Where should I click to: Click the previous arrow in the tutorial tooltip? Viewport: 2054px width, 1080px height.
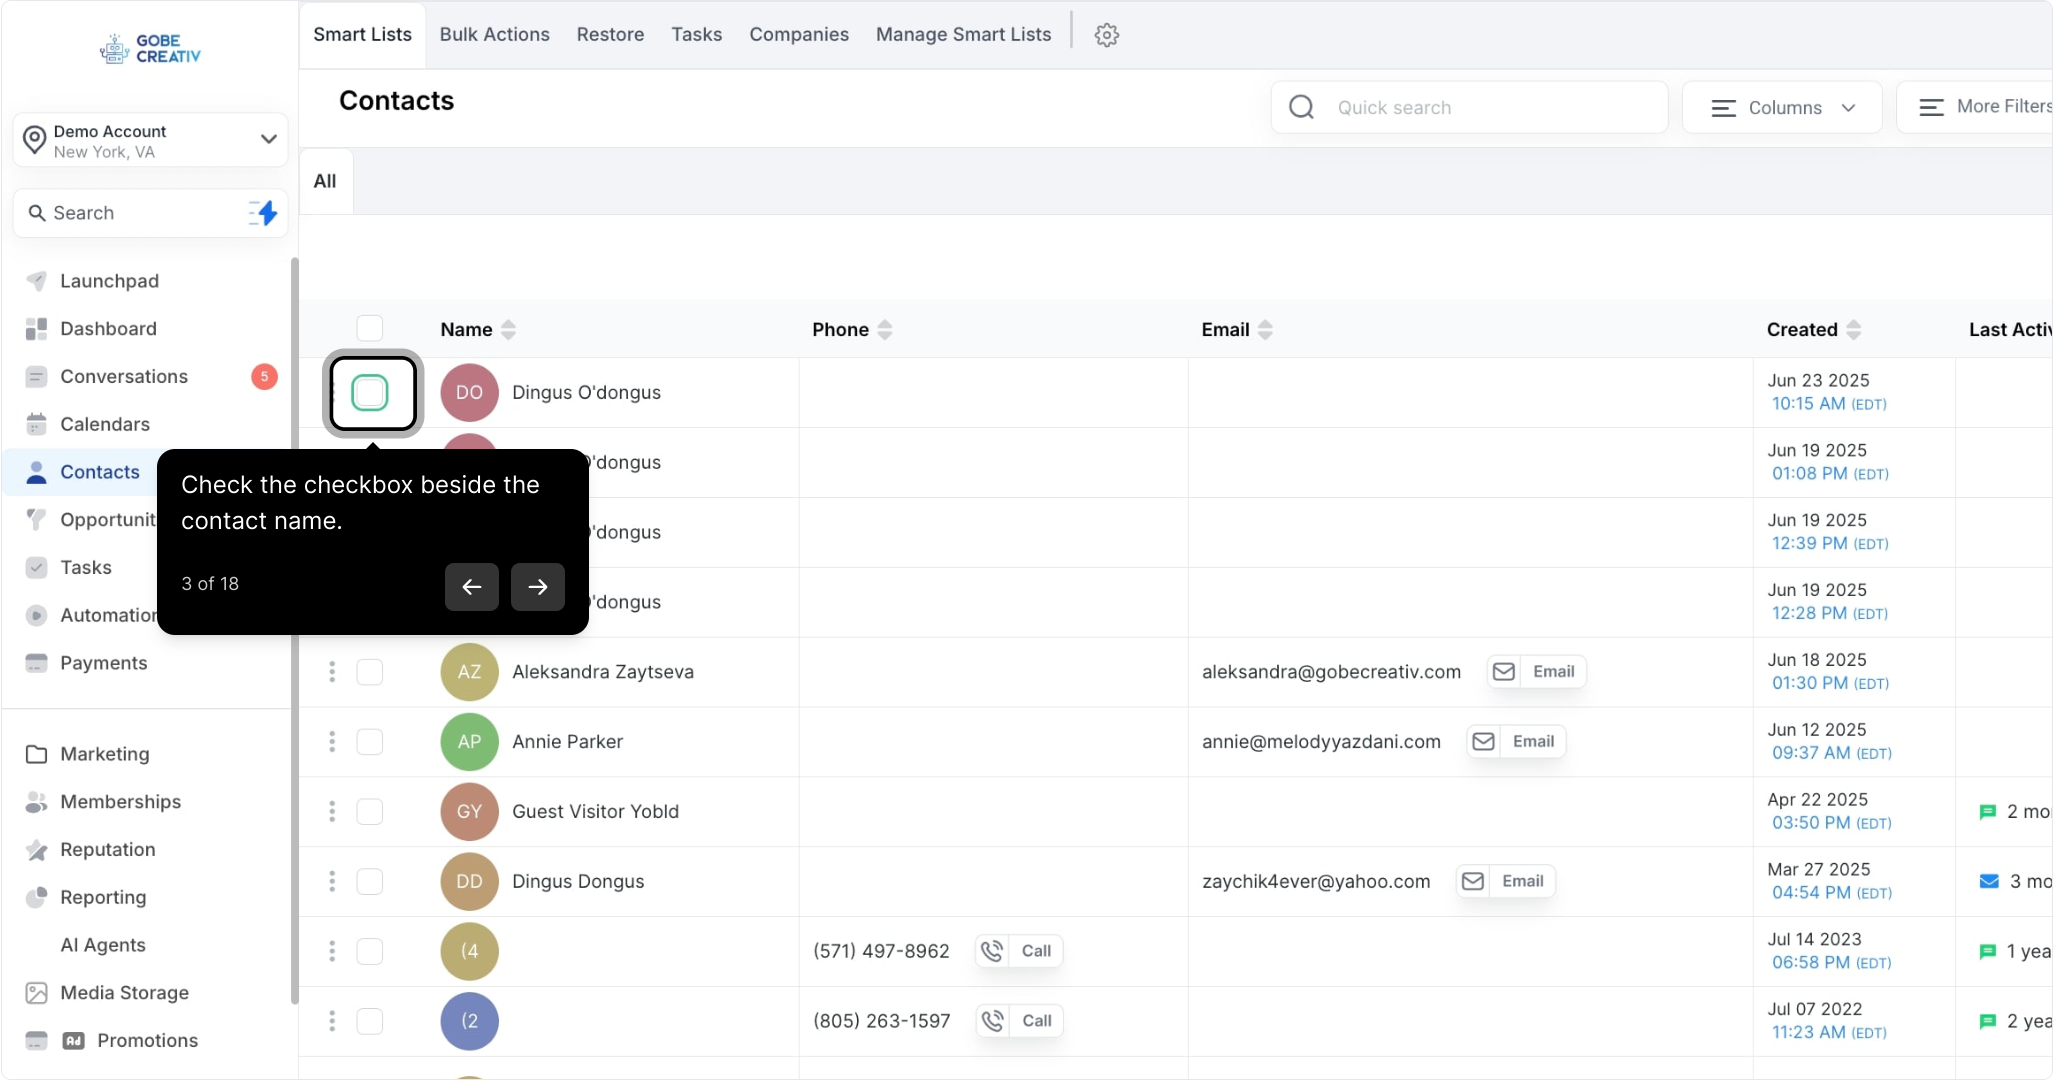(x=472, y=587)
